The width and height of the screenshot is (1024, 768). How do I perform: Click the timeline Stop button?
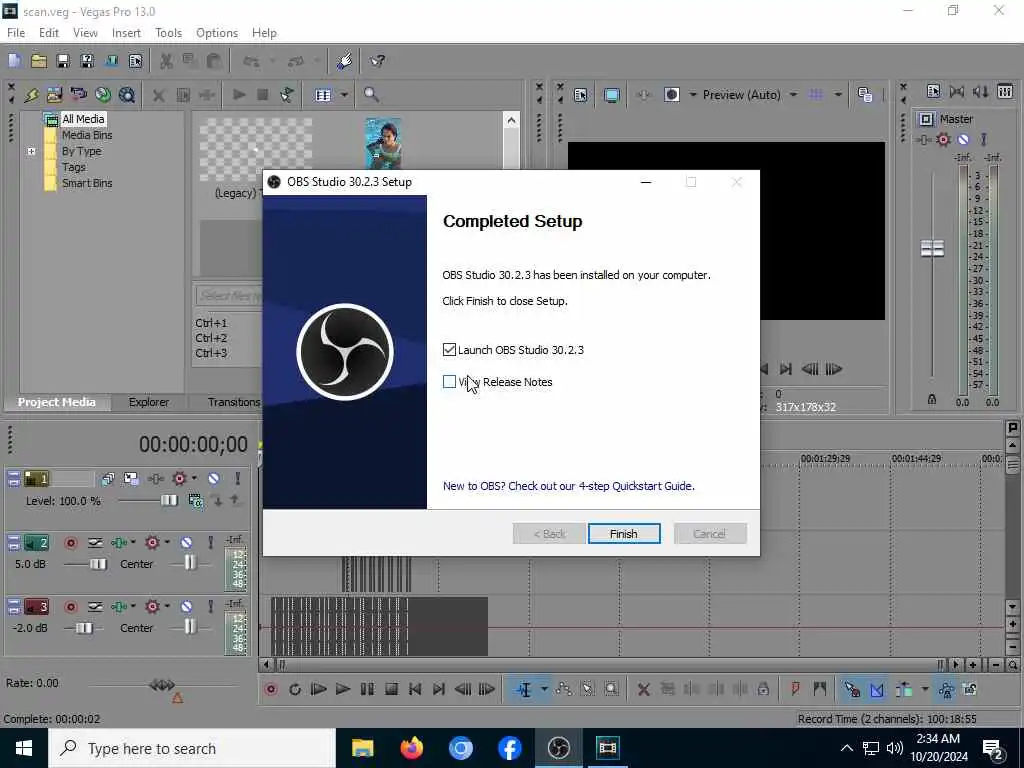[391, 689]
